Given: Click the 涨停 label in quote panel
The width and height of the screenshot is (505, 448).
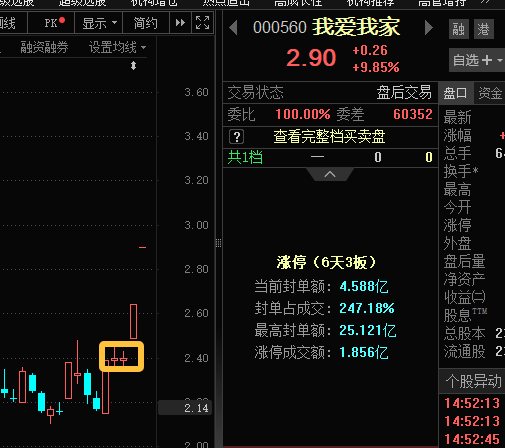Looking at the screenshot, I should click(457, 225).
